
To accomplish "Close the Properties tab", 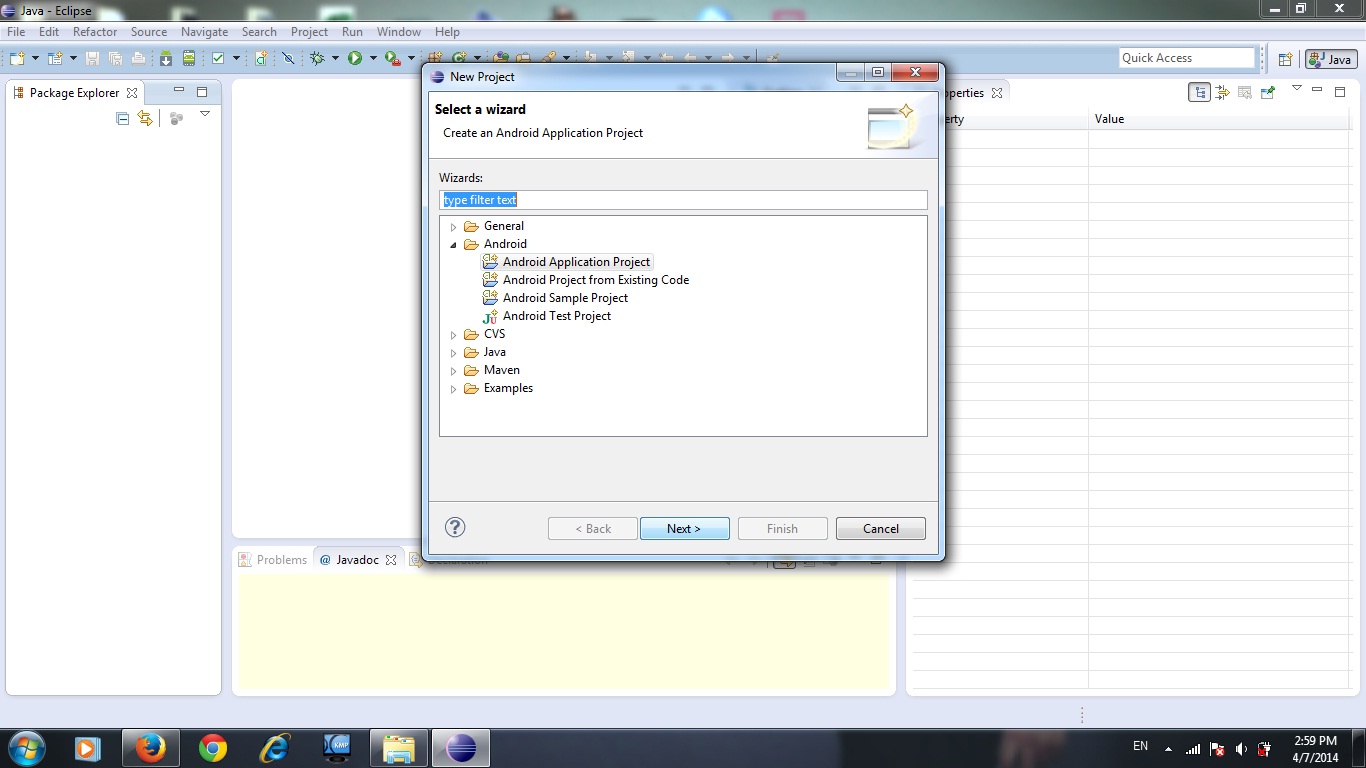I will click(997, 93).
